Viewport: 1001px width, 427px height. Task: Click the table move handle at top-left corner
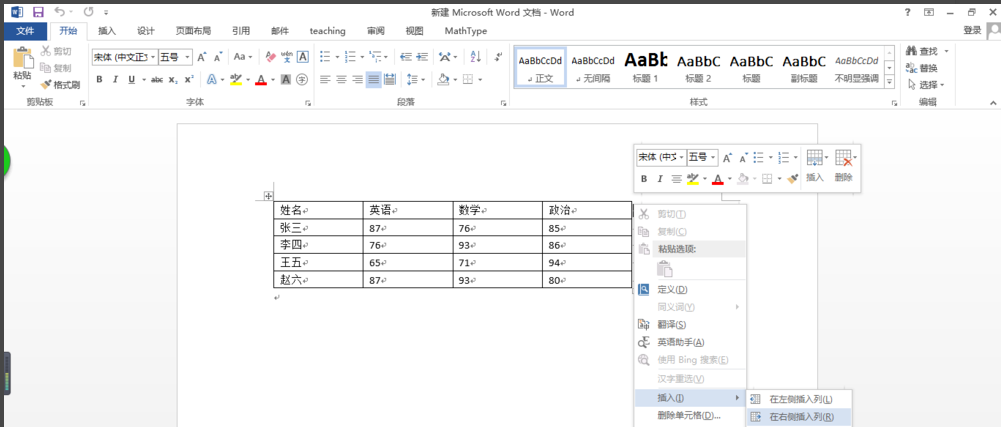tap(268, 196)
